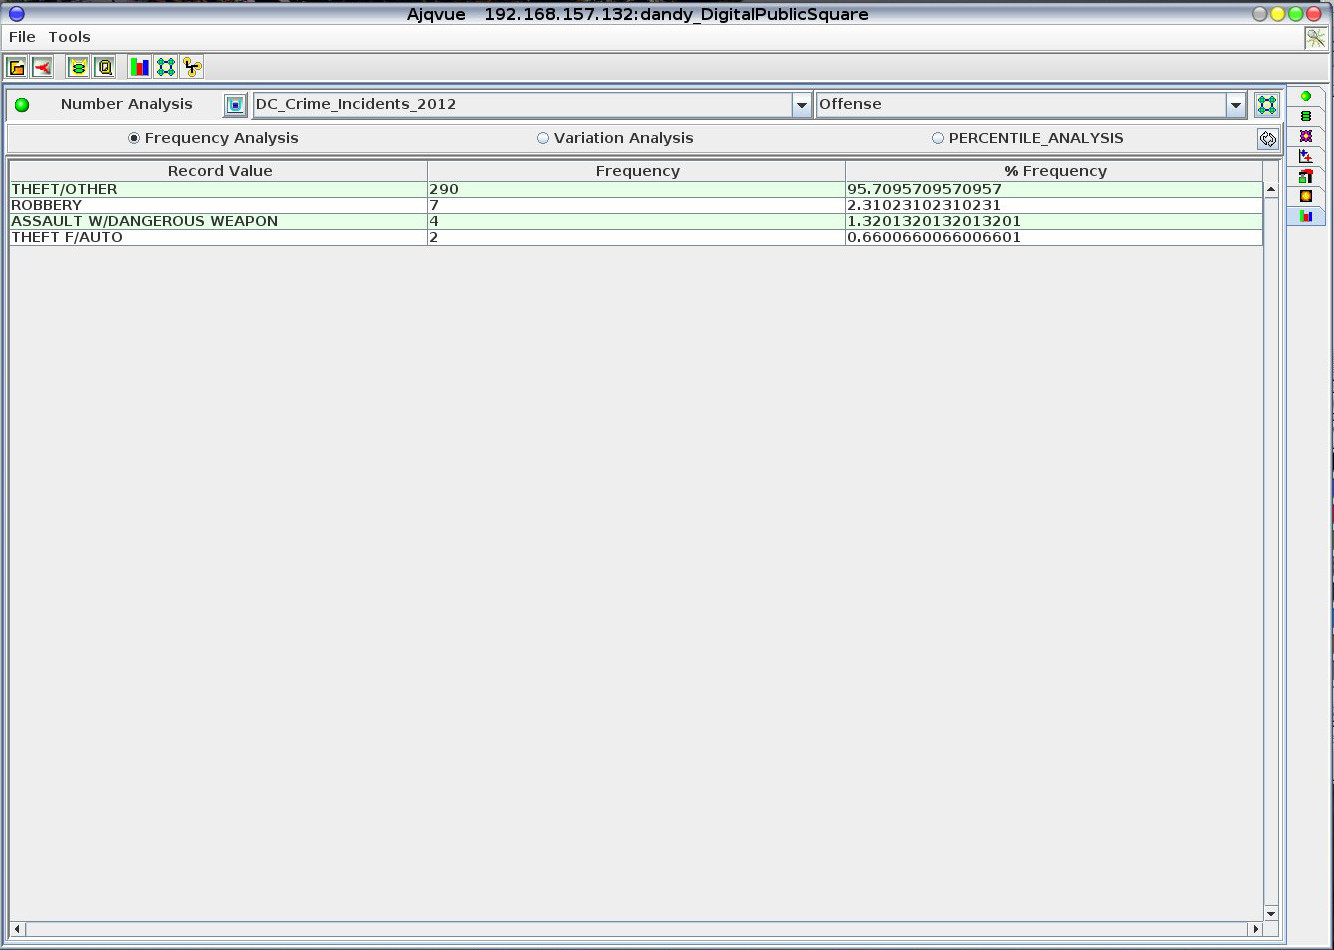Click the yellow connector nodes toolbar icon
The image size is (1334, 950).
[x=192, y=67]
